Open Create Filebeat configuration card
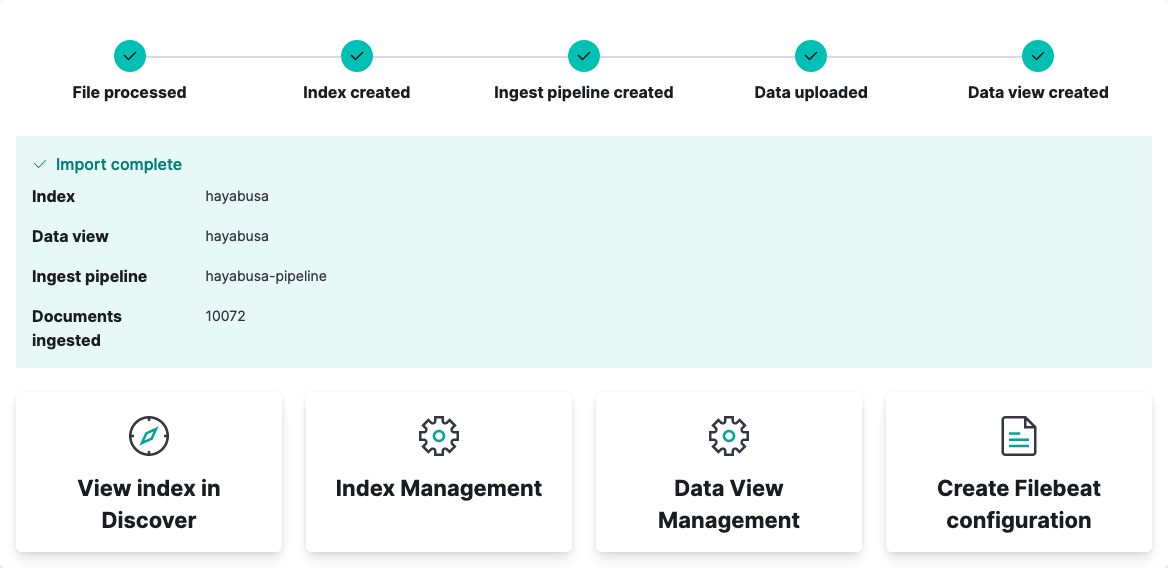 pos(1018,472)
